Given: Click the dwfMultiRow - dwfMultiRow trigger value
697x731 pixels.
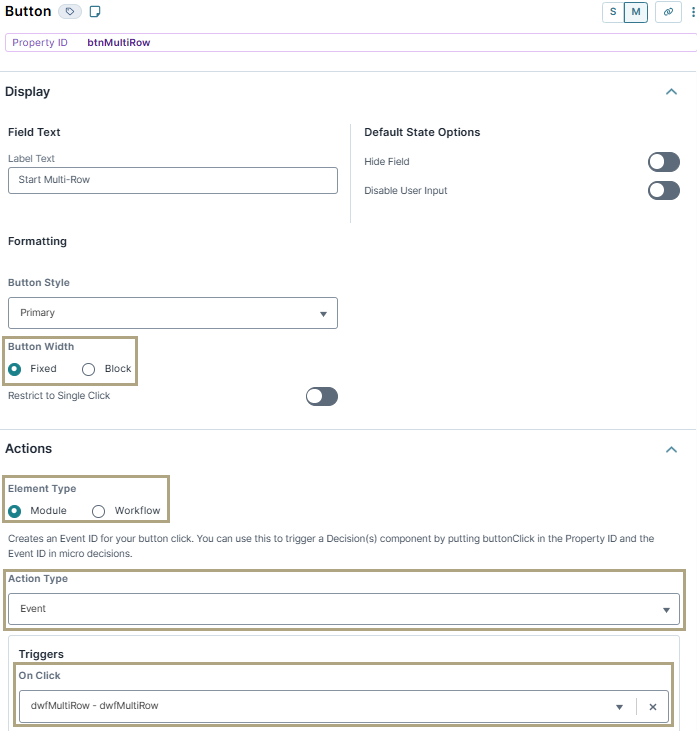Looking at the screenshot, I should point(95,706).
